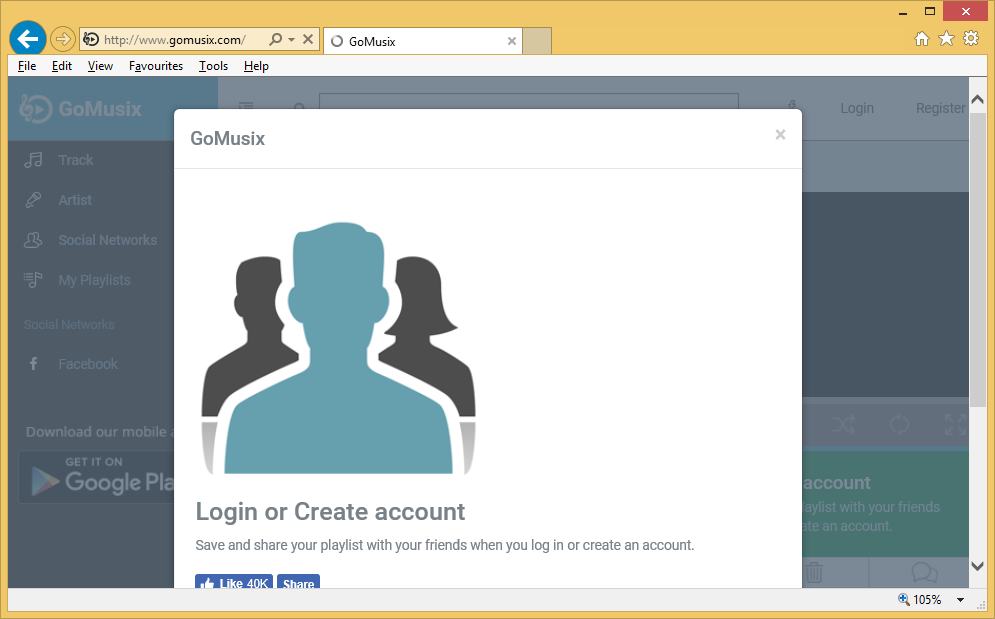Click the Facebook Share button
995x619 pixels.
298,583
